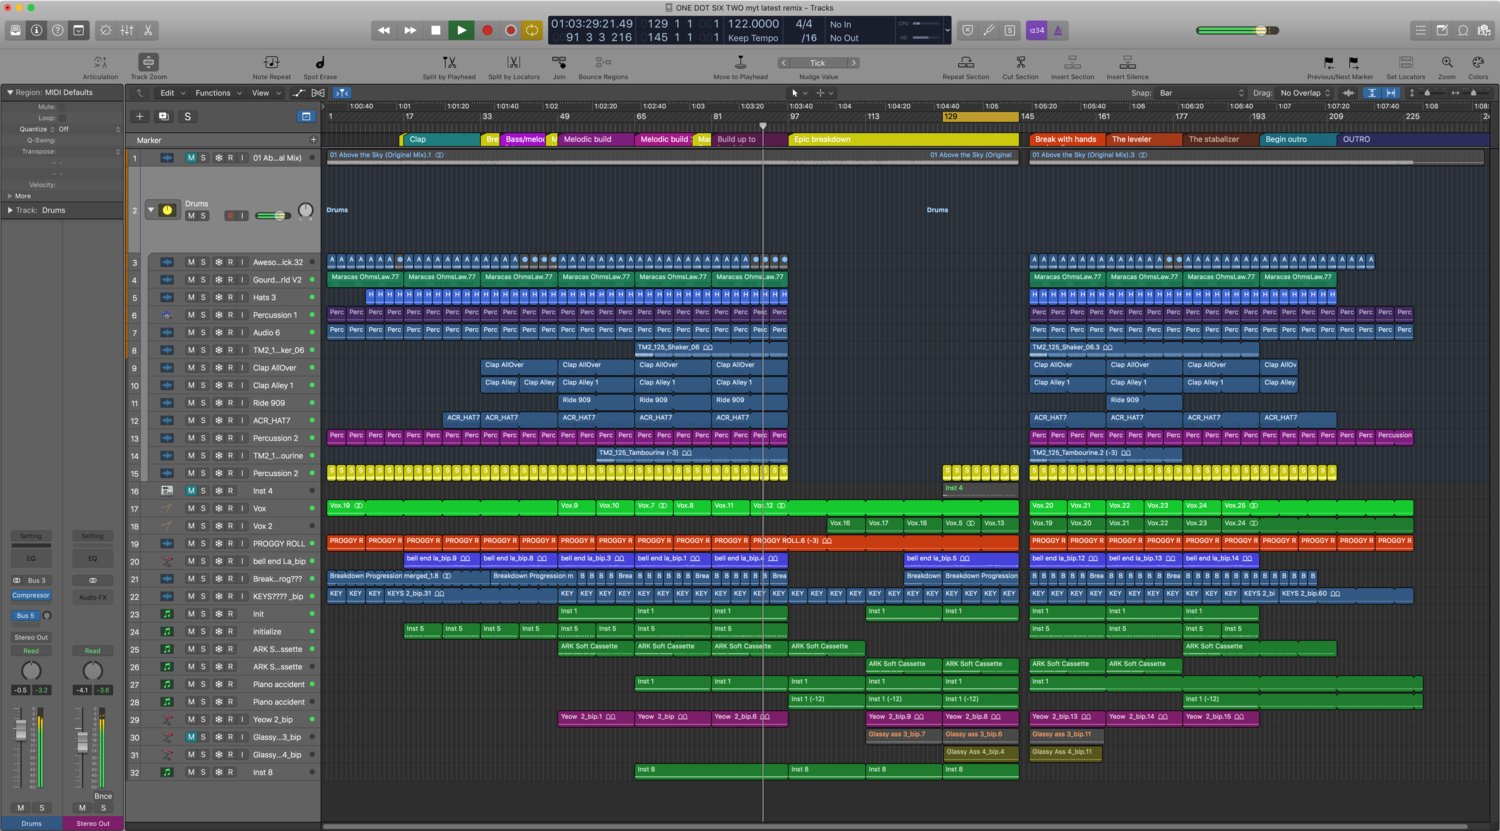Screen dimensions: 1500x831
Task: Open the Snap dropdown set to Bar
Action: [x=1200, y=93]
